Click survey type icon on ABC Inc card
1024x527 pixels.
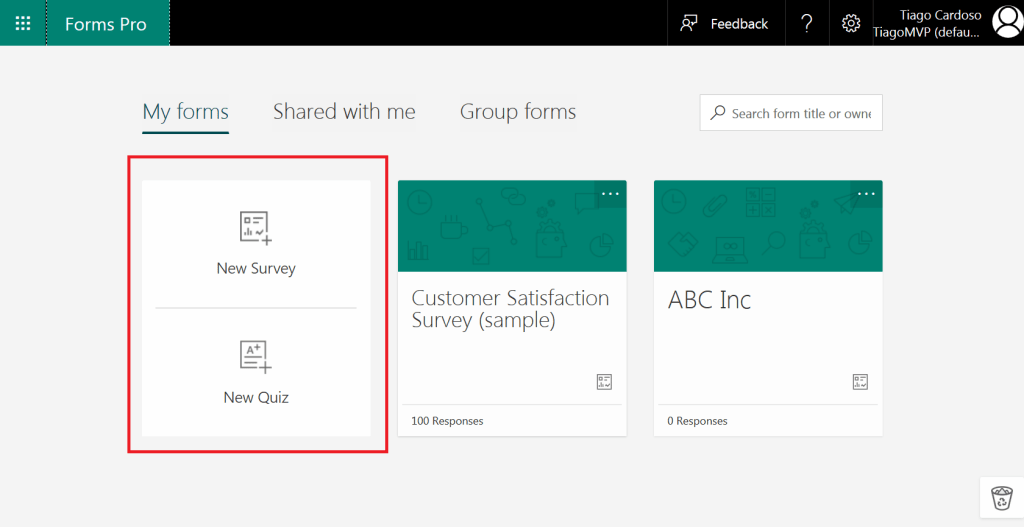[x=860, y=381]
